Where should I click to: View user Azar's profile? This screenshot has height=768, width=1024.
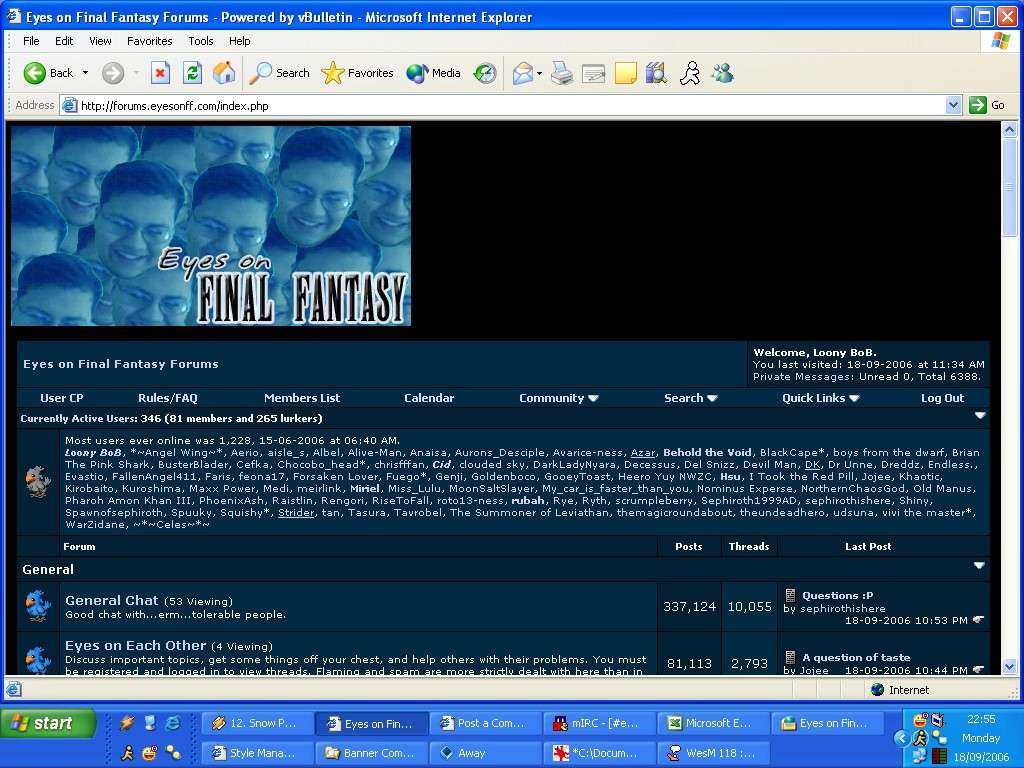pyautogui.click(x=643, y=452)
